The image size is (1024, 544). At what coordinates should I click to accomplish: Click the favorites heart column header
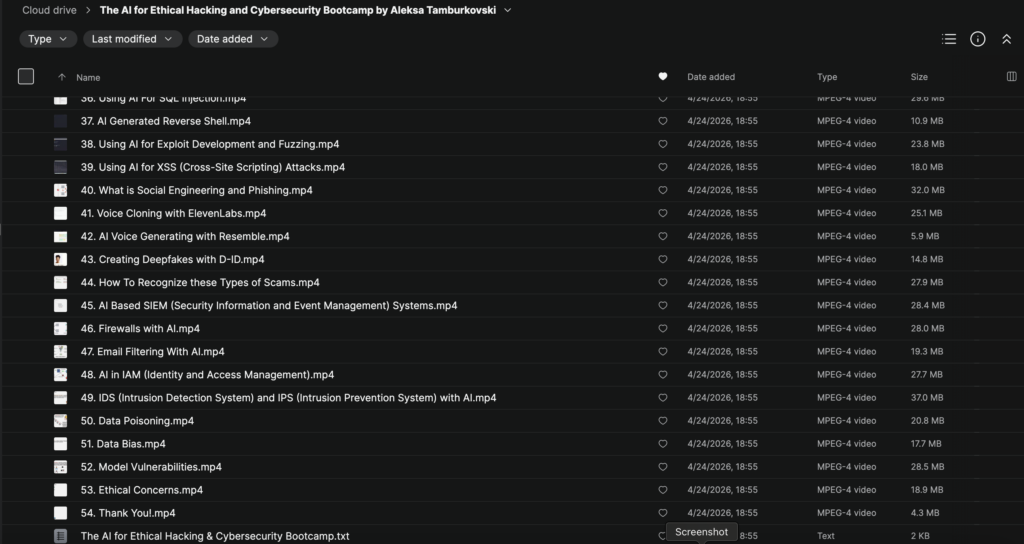click(x=662, y=77)
